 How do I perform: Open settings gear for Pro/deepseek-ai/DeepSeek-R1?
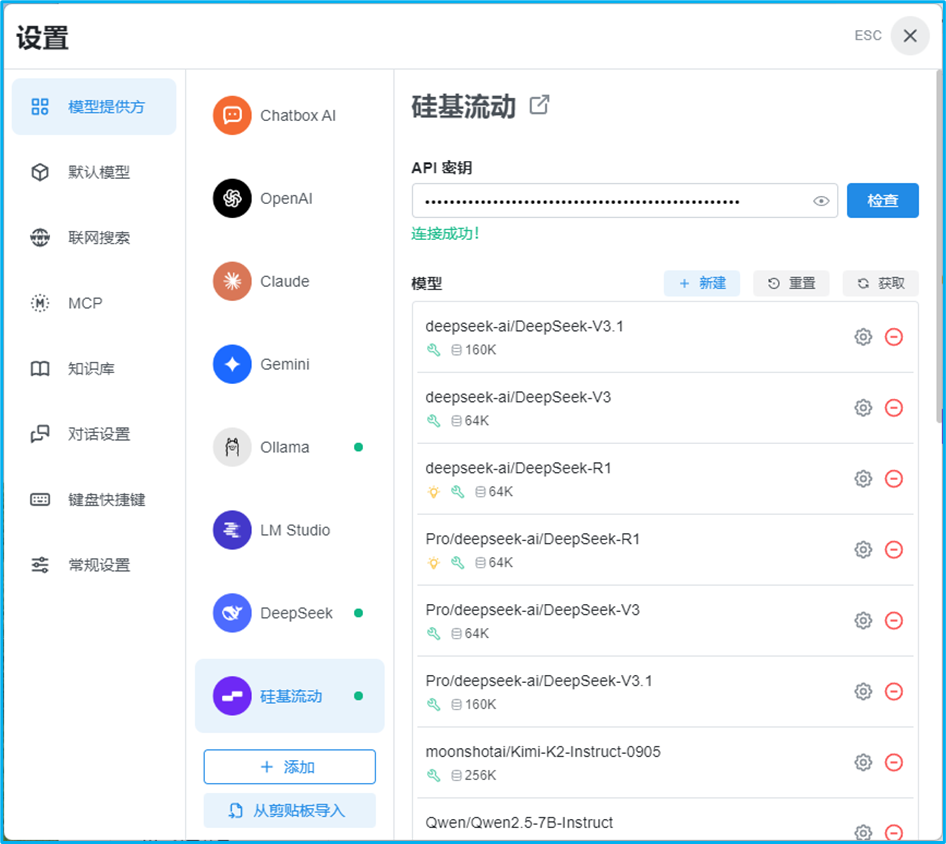click(x=863, y=550)
